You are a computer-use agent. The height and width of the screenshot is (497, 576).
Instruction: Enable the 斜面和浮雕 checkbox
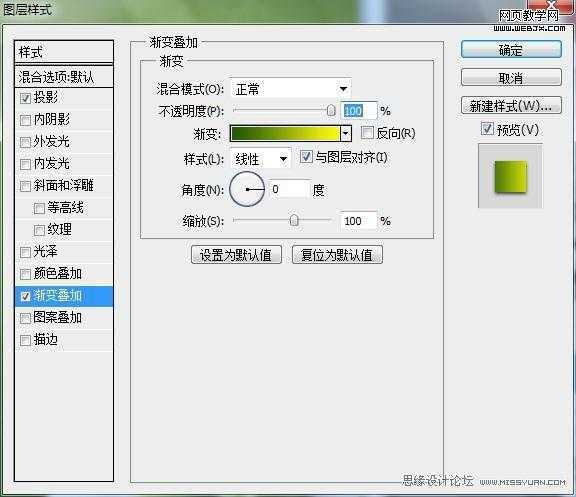pyautogui.click(x=25, y=186)
